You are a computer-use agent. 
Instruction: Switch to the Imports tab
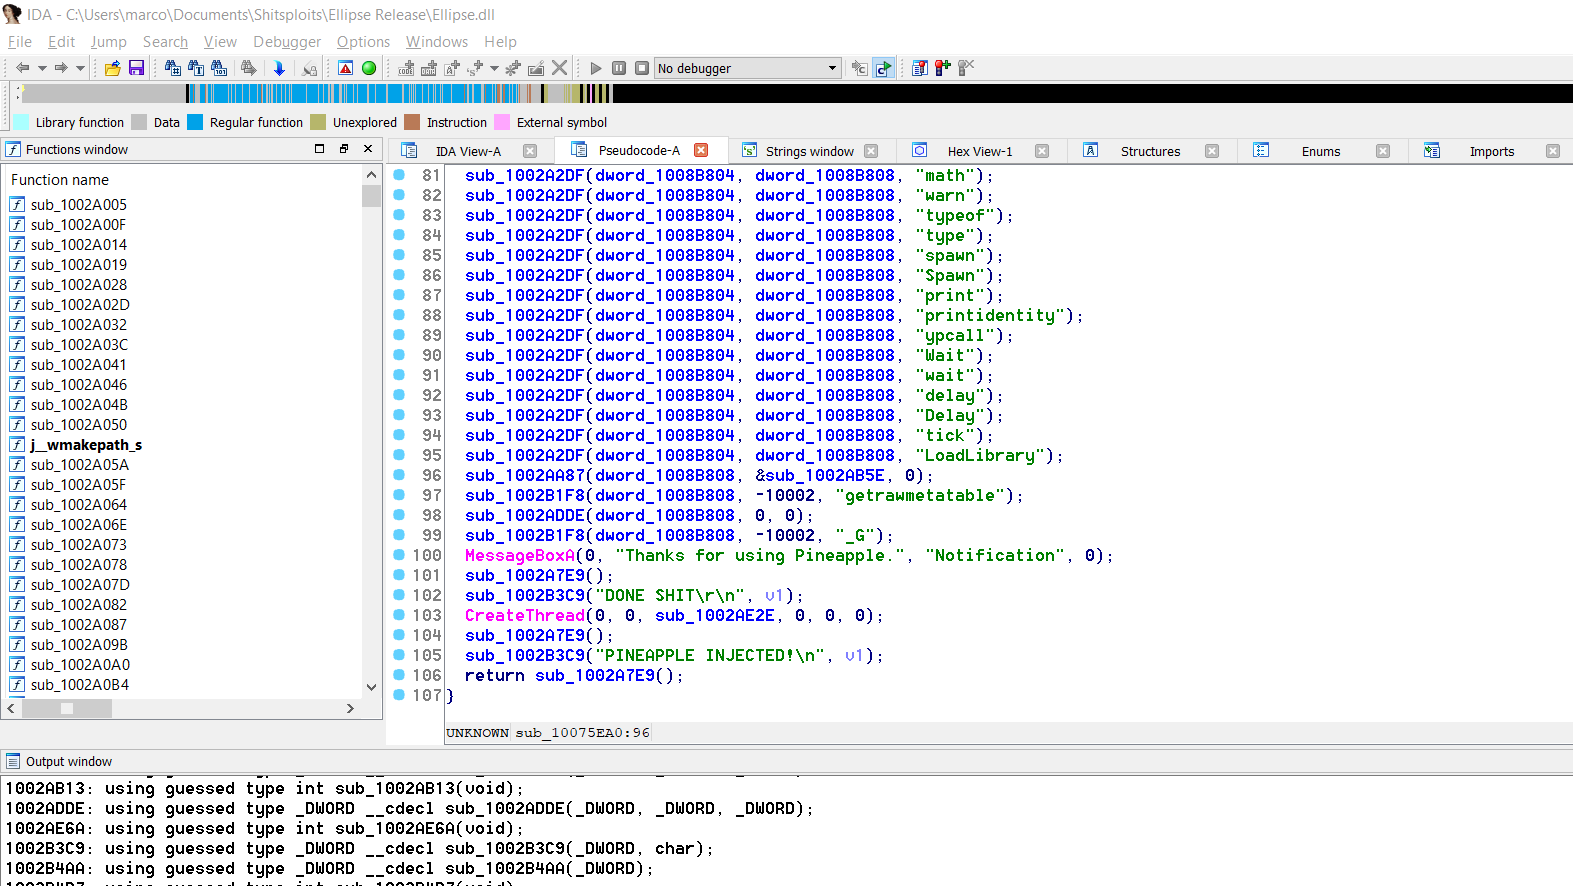click(x=1491, y=151)
